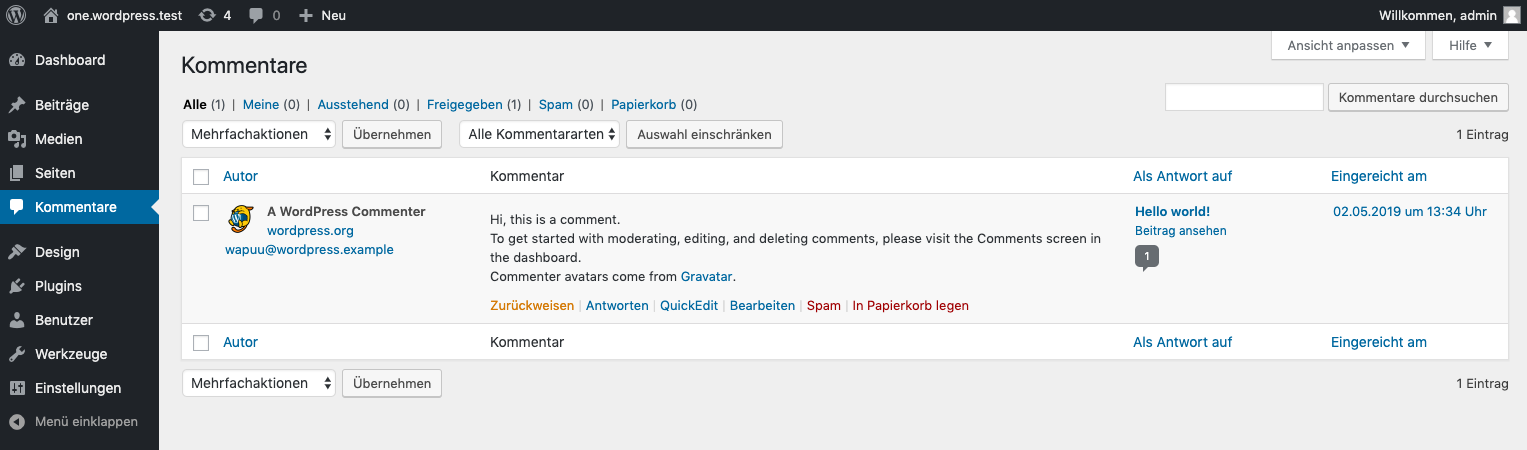Click the Seiten pages icon
This screenshot has width=1527, height=450.
[x=17, y=173]
